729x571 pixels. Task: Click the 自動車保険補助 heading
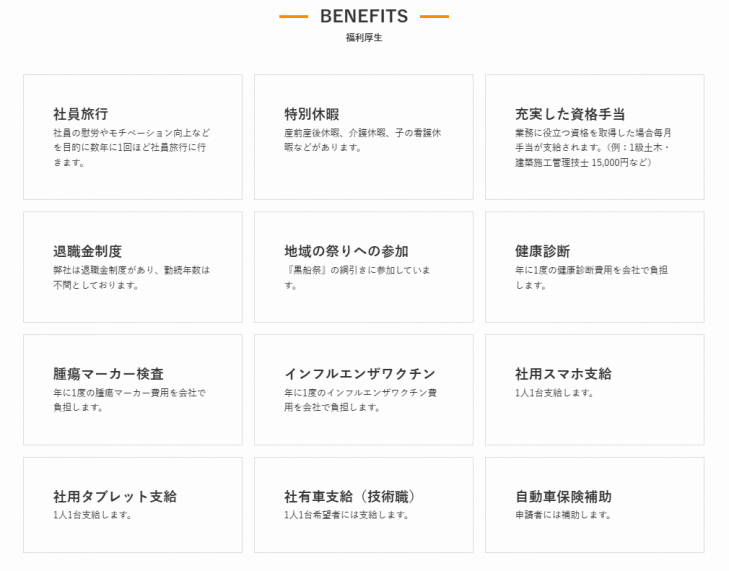tap(564, 497)
